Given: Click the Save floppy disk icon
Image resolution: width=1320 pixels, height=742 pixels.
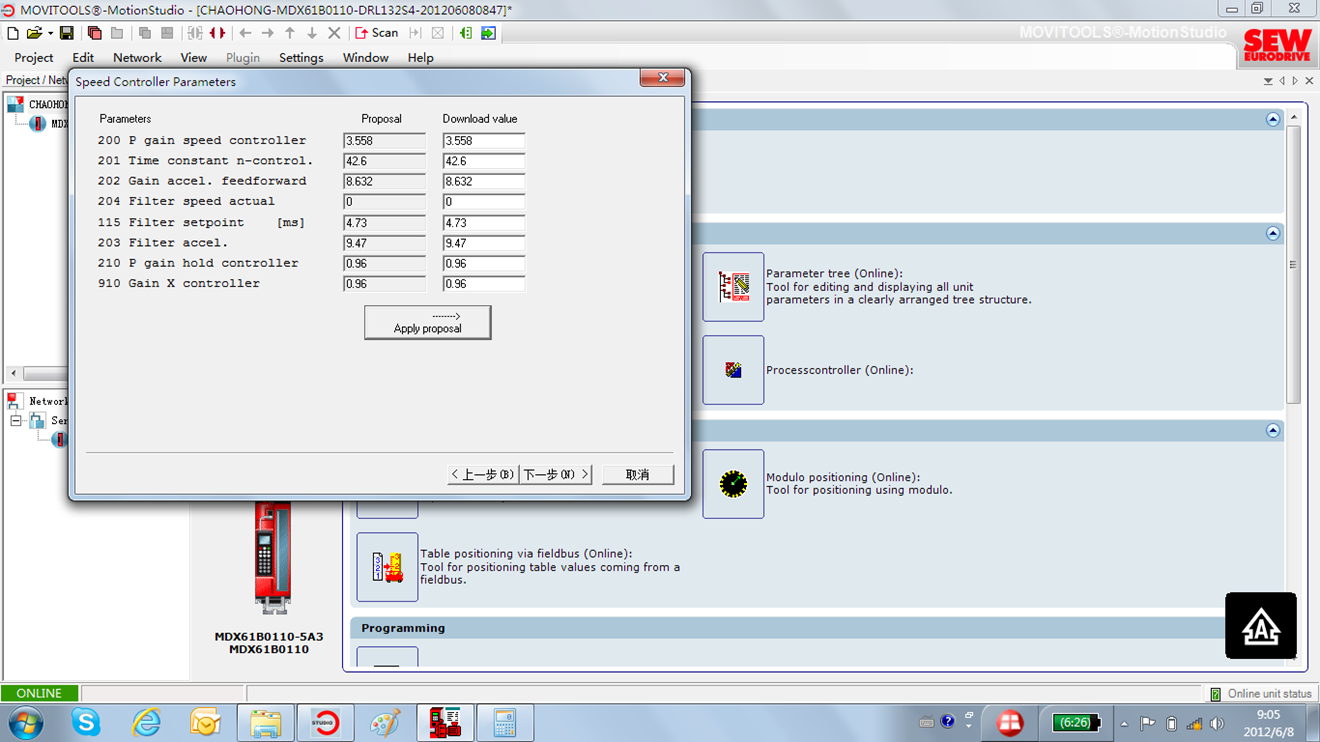Looking at the screenshot, I should [x=66, y=33].
